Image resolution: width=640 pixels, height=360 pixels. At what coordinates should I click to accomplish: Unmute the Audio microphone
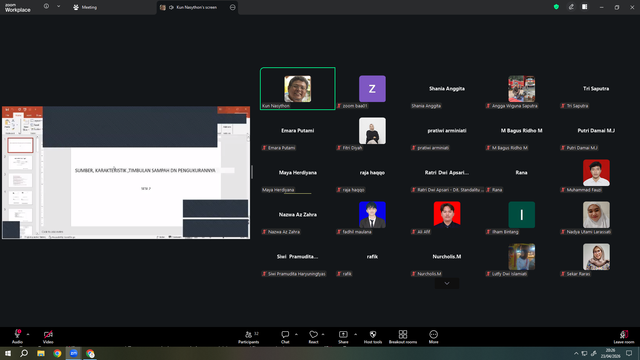click(x=17, y=336)
